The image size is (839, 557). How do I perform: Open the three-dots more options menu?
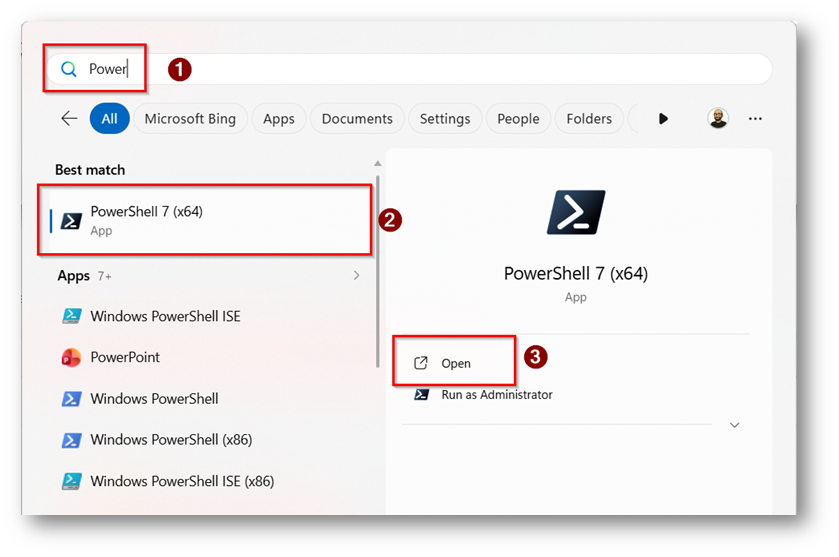tap(755, 118)
